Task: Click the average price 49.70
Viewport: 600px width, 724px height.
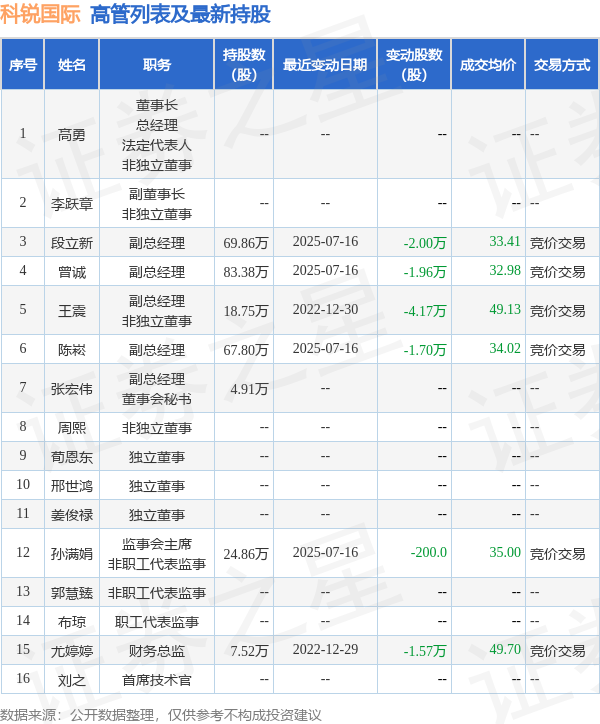Action: coord(505,650)
